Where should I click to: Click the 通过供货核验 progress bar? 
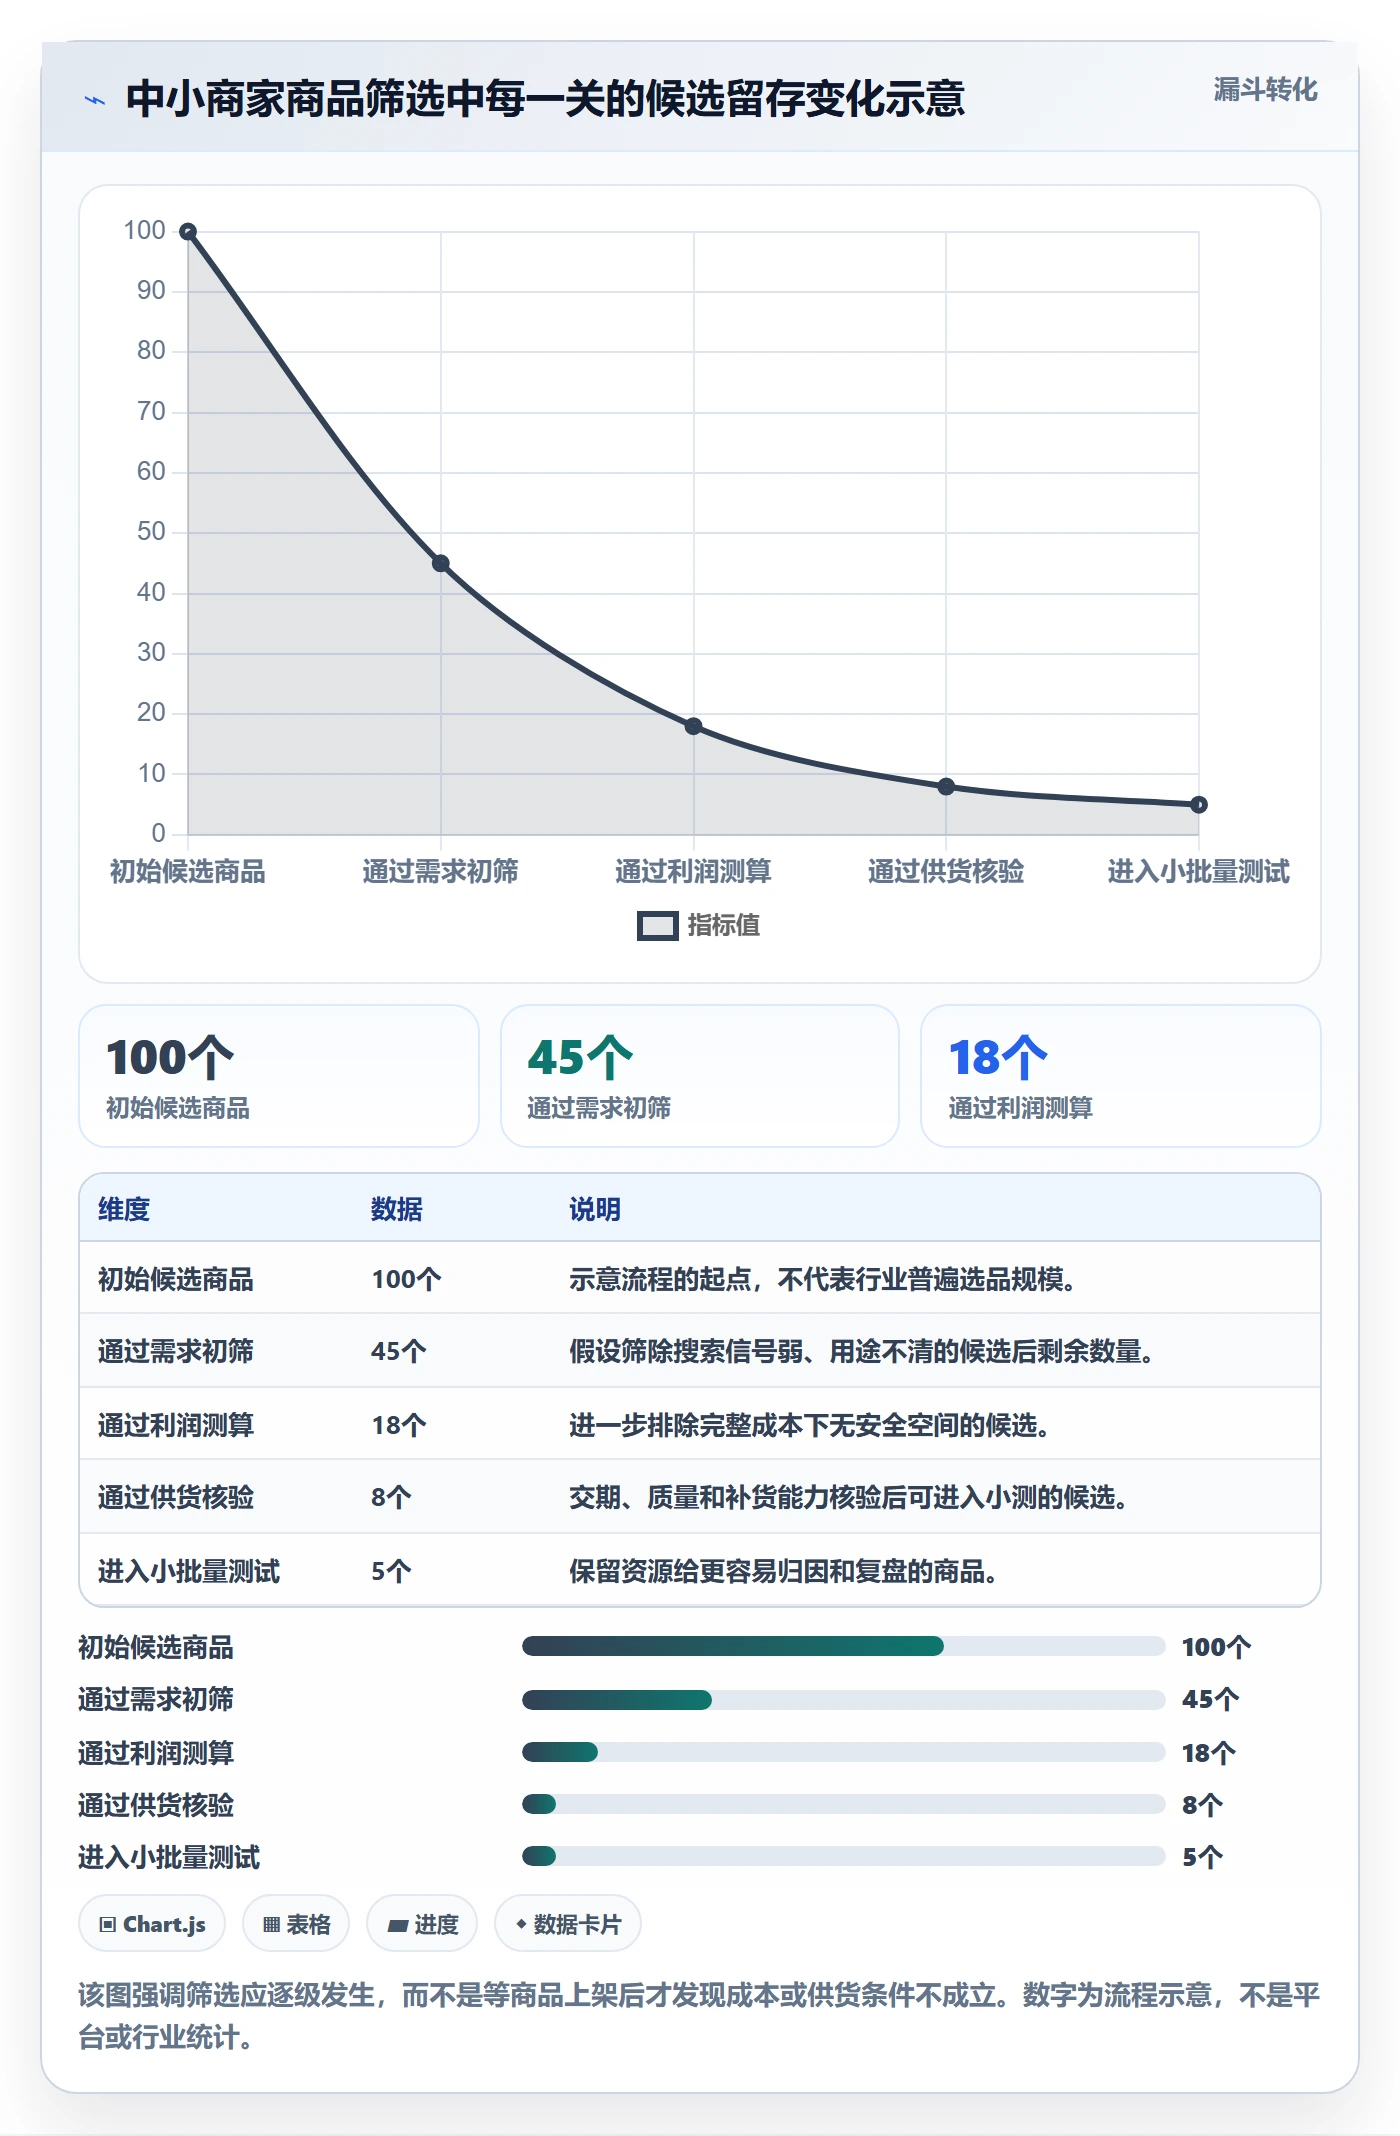(844, 1804)
